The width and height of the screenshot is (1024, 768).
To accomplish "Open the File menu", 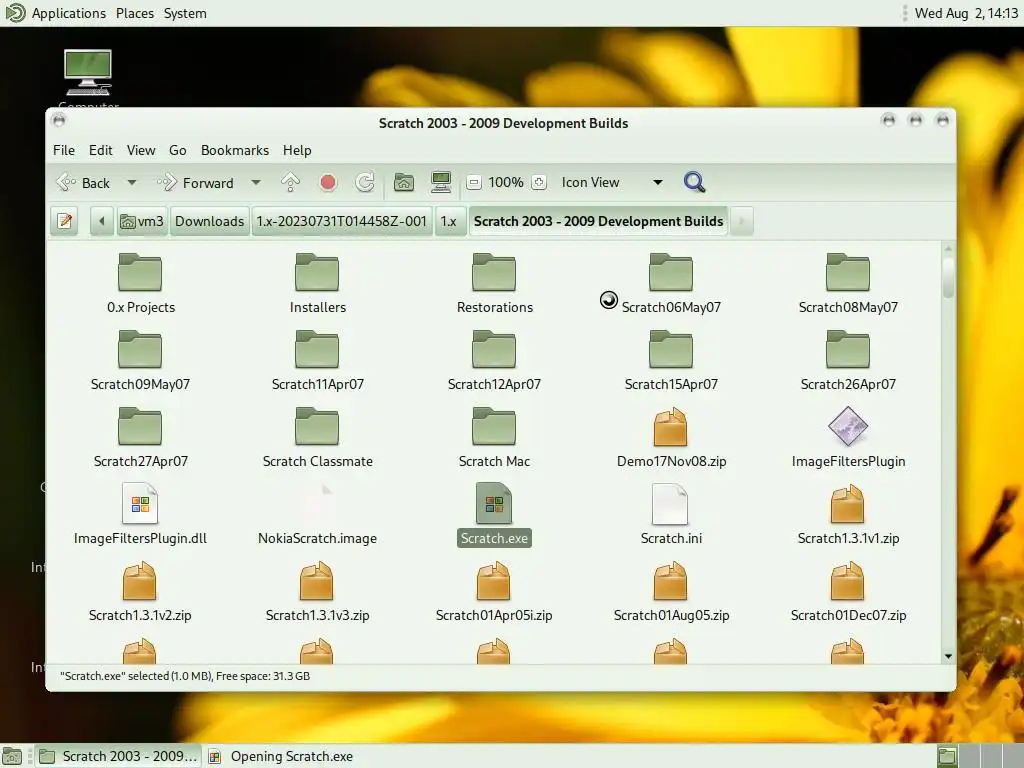I will click(x=64, y=150).
